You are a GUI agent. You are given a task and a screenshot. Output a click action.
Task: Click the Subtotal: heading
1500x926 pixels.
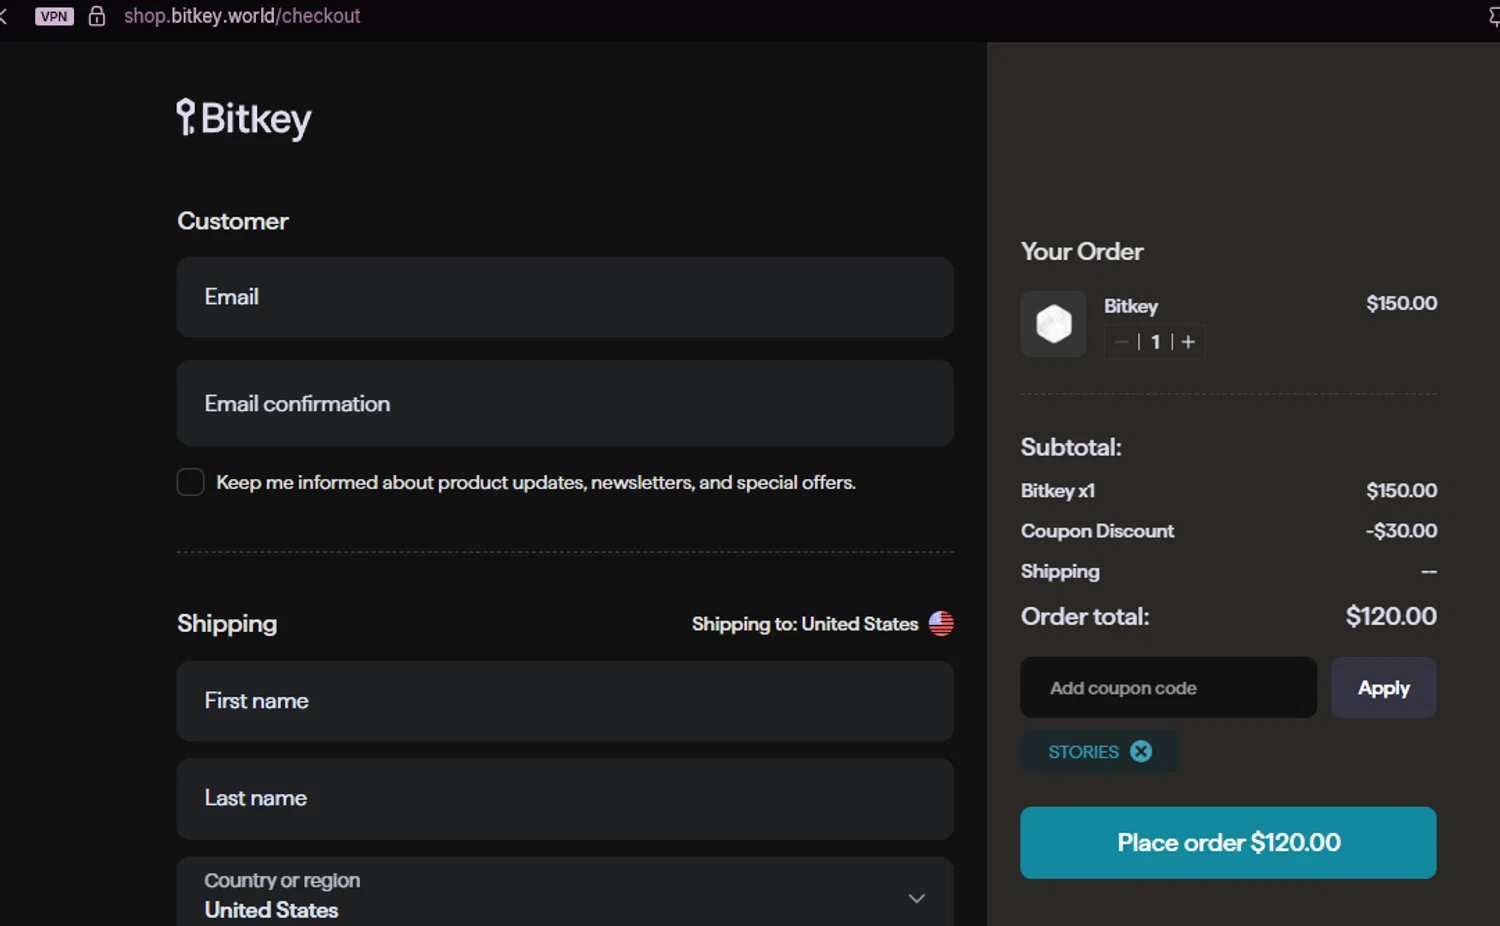[1071, 447]
